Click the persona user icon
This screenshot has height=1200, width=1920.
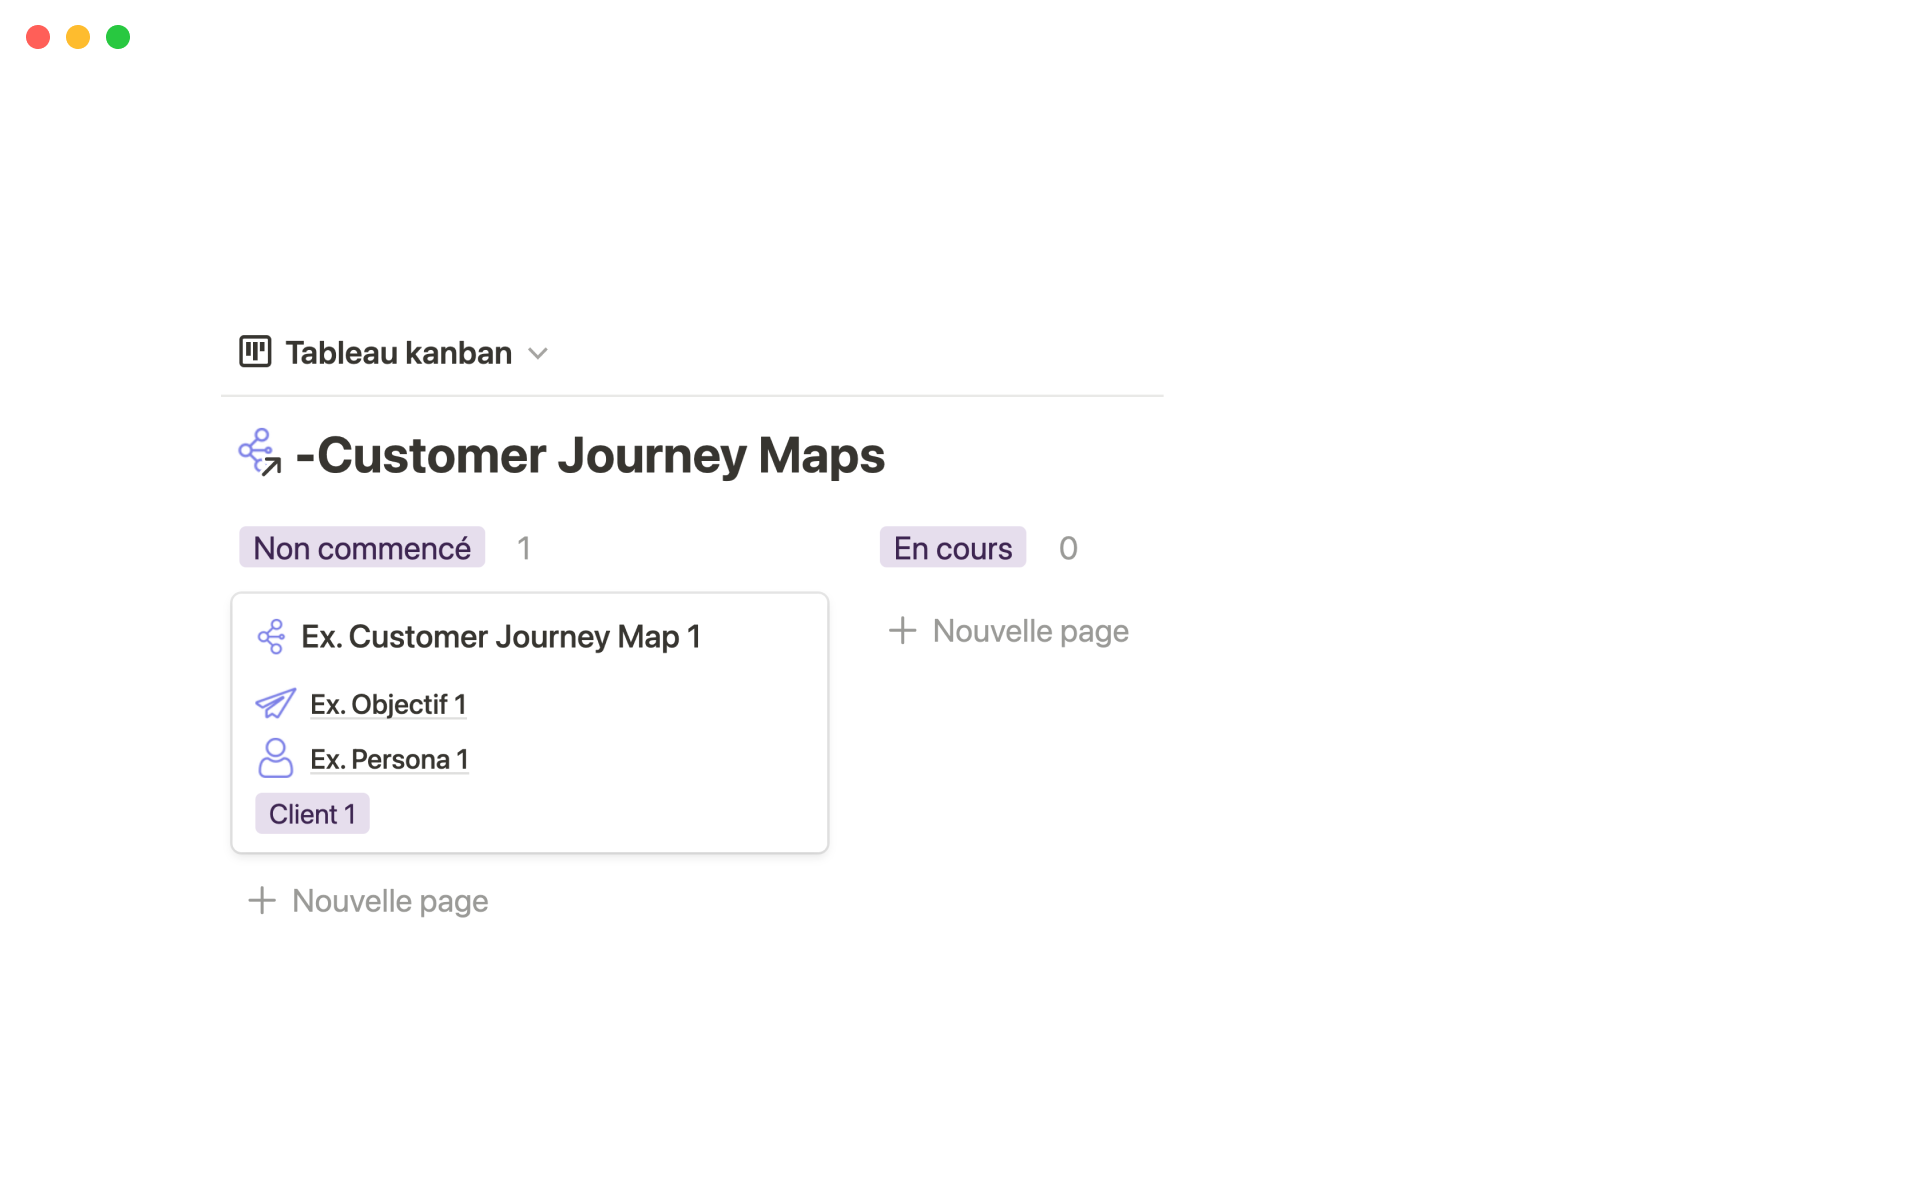[275, 759]
